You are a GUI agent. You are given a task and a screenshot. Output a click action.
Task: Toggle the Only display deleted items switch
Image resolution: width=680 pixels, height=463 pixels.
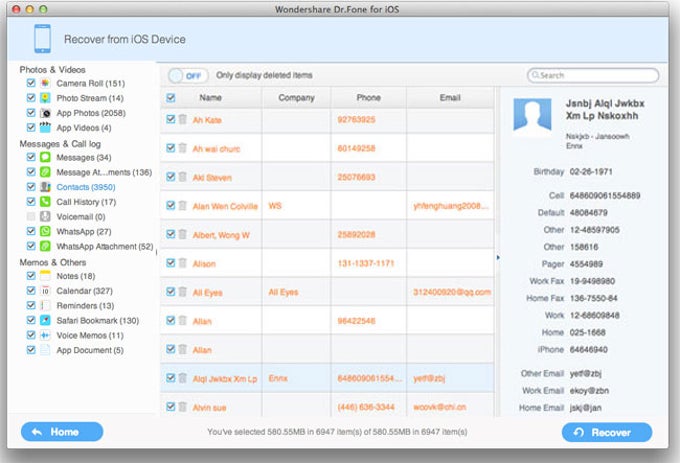pyautogui.click(x=188, y=76)
